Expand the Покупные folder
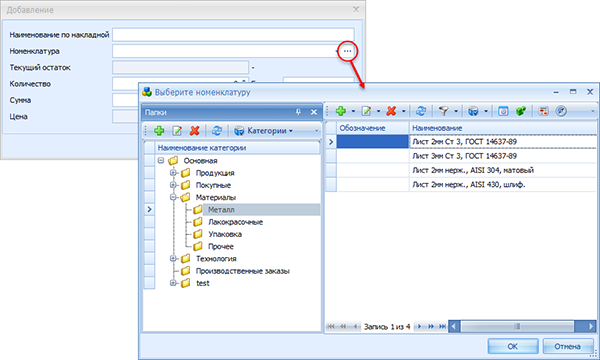 tap(173, 185)
